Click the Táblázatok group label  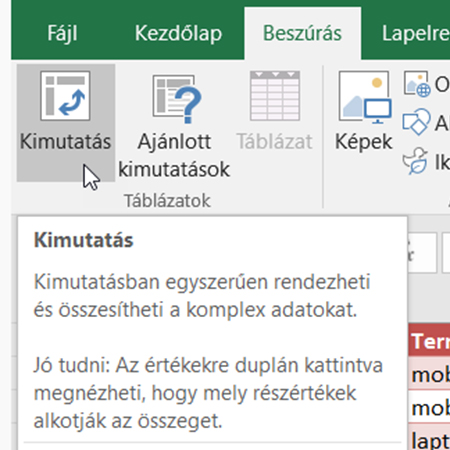pos(167,201)
